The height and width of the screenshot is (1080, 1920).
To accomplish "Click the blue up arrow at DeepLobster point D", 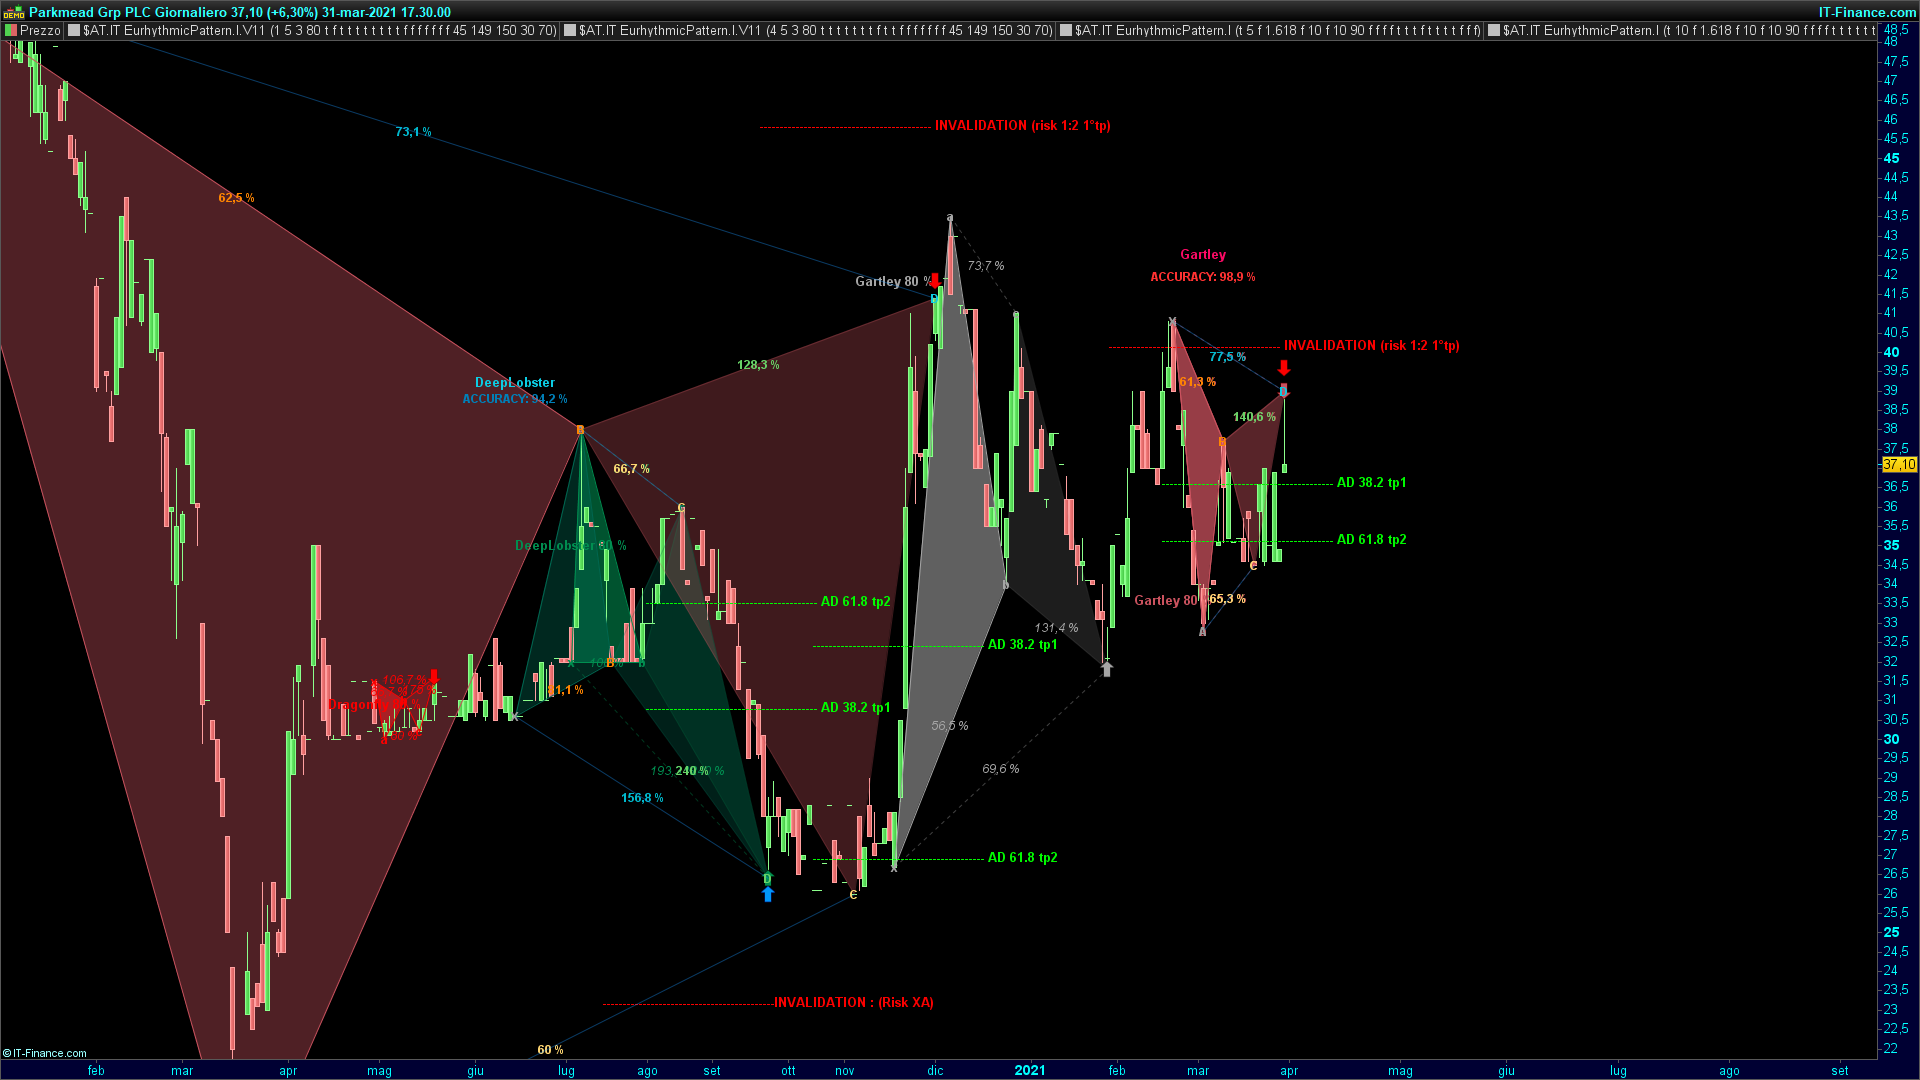I will tap(768, 894).
